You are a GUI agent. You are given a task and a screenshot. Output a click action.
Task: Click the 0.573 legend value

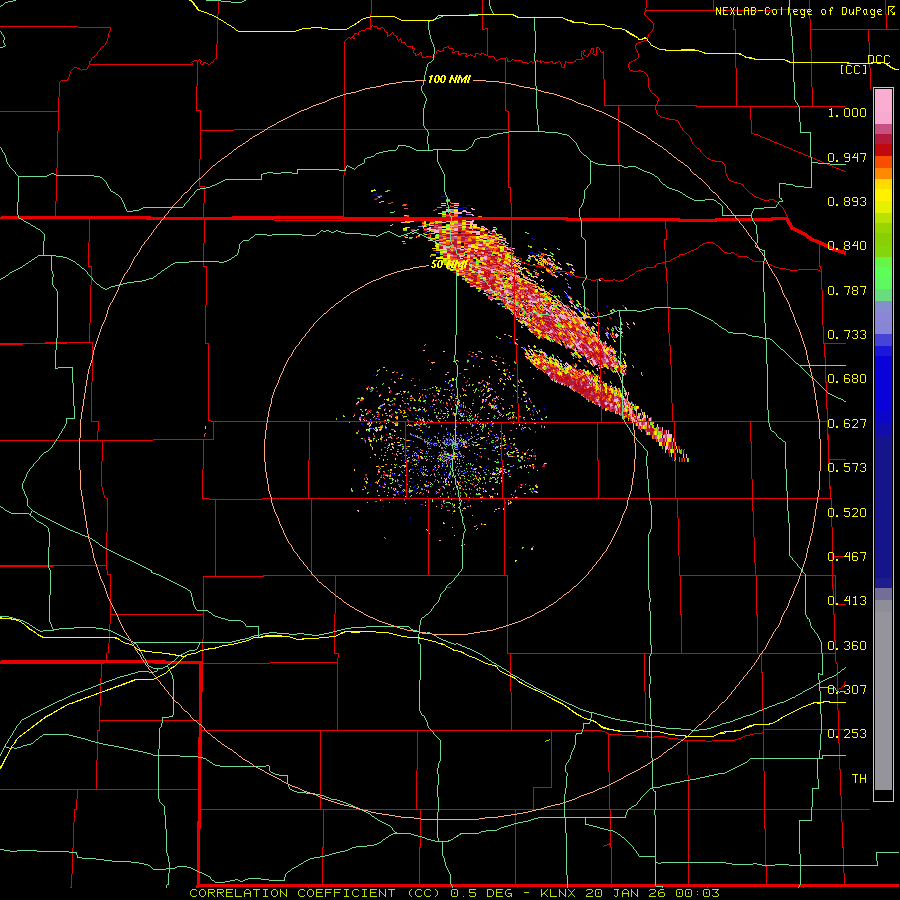pyautogui.click(x=847, y=468)
